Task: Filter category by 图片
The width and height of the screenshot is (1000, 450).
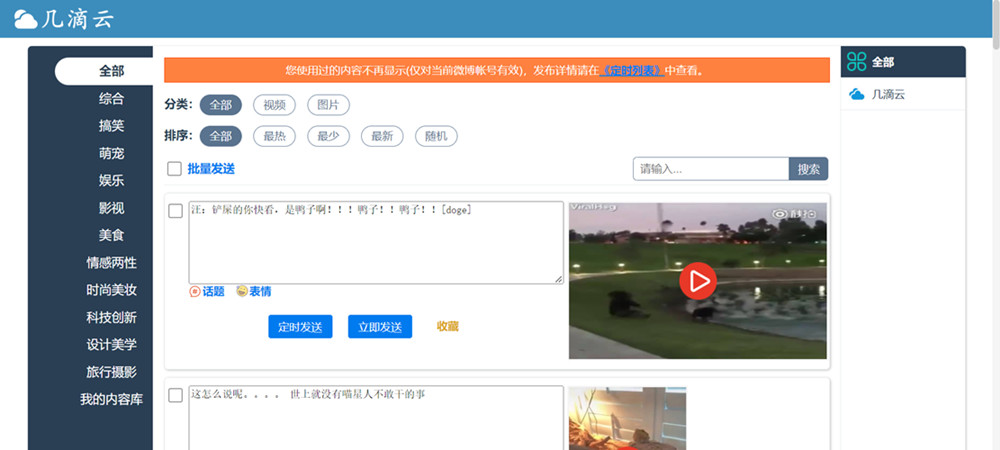Action: 328,105
